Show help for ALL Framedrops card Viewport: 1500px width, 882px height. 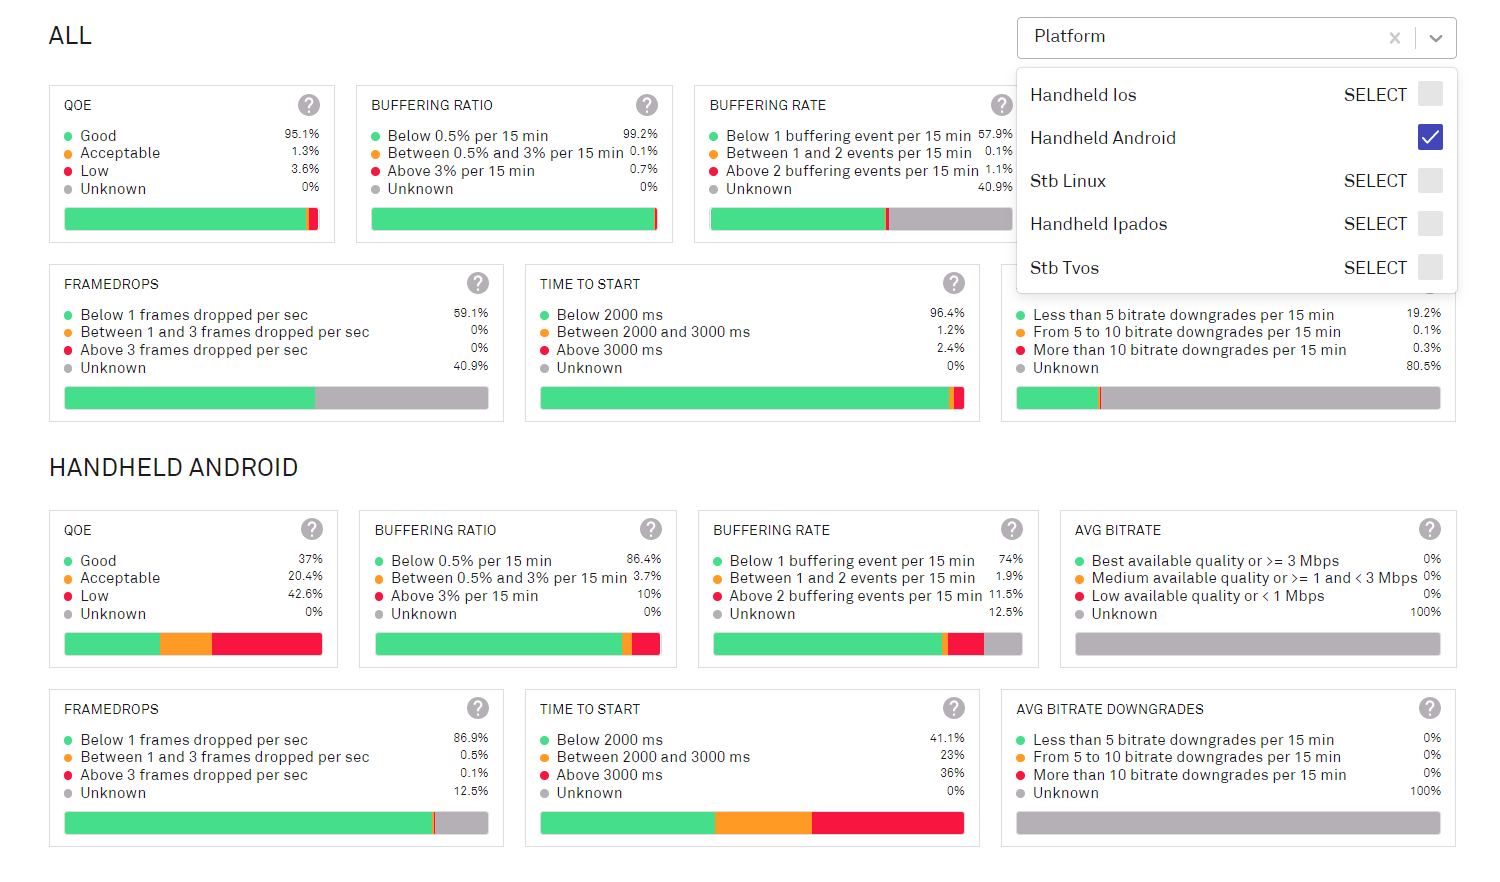click(x=478, y=284)
